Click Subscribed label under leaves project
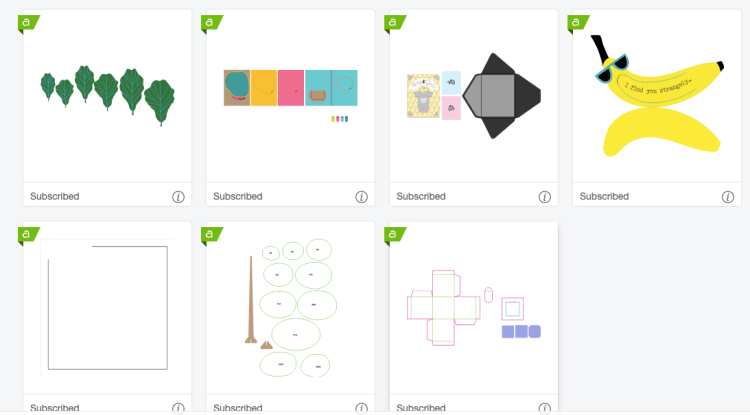The height and width of the screenshot is (415, 750). pos(55,197)
